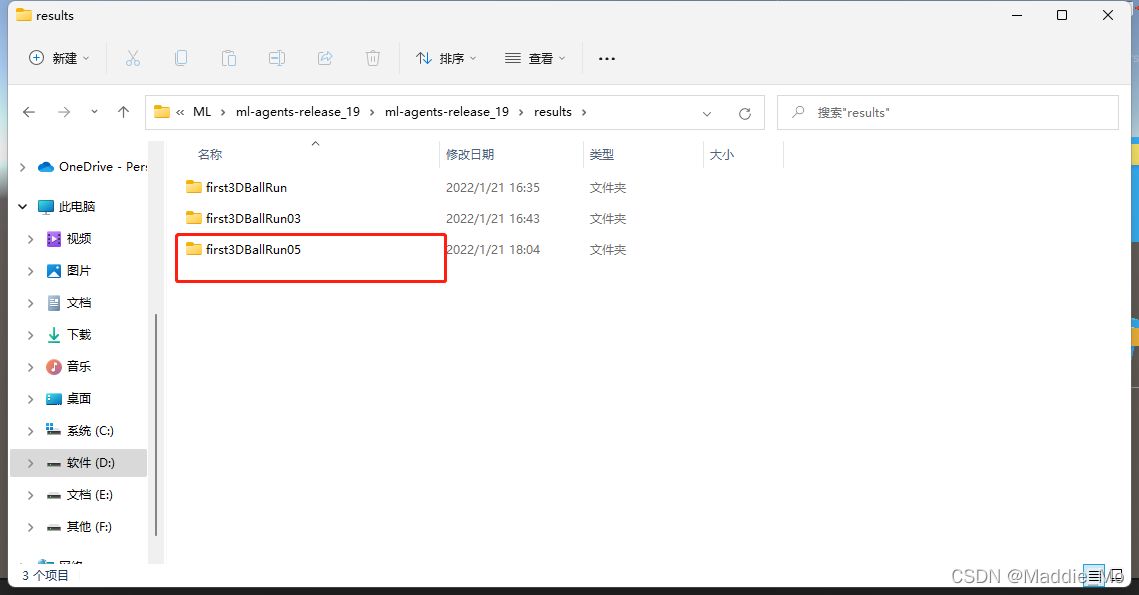
Task: Select 软件 (D:) drive in sidebar
Action: tap(90, 463)
